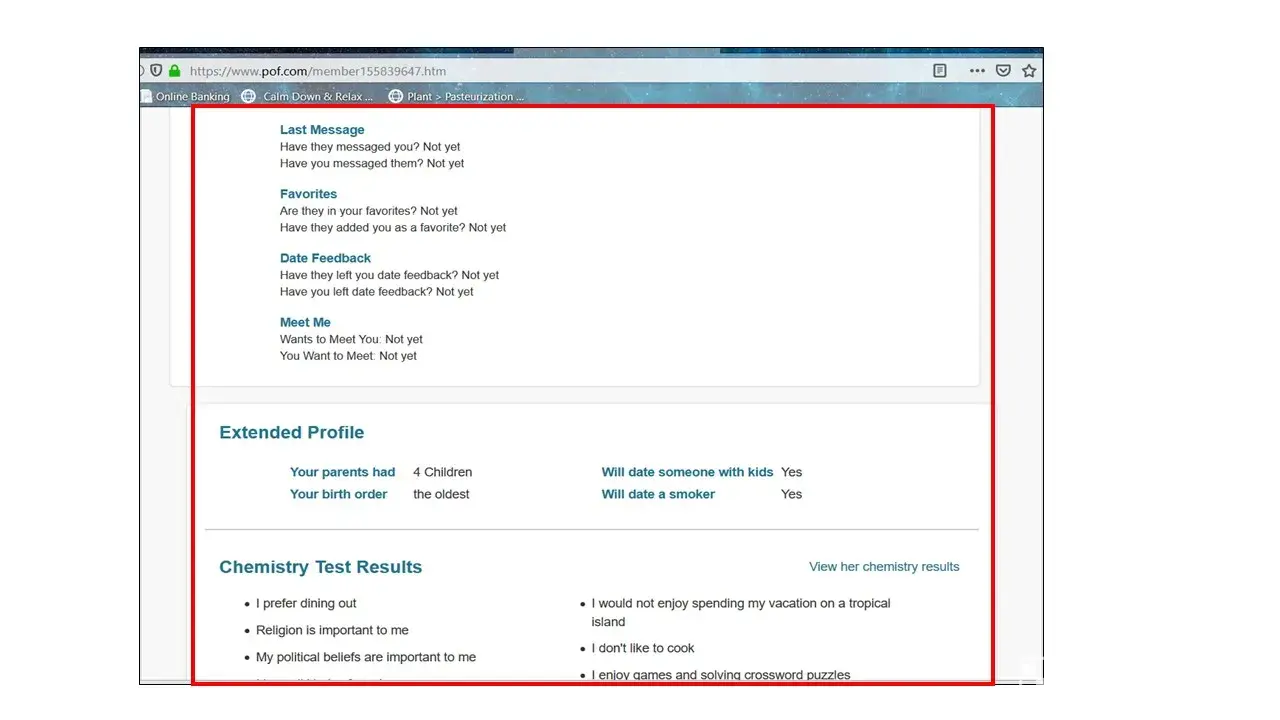
Task: Click the Date Feedback heading
Action: pyautogui.click(x=325, y=258)
